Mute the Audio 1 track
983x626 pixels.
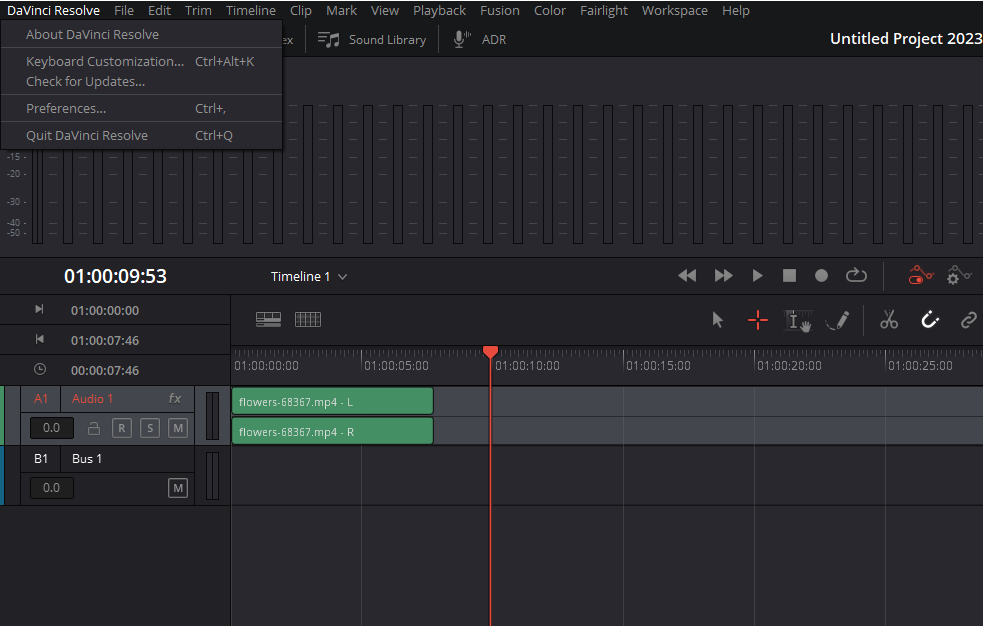[178, 429]
